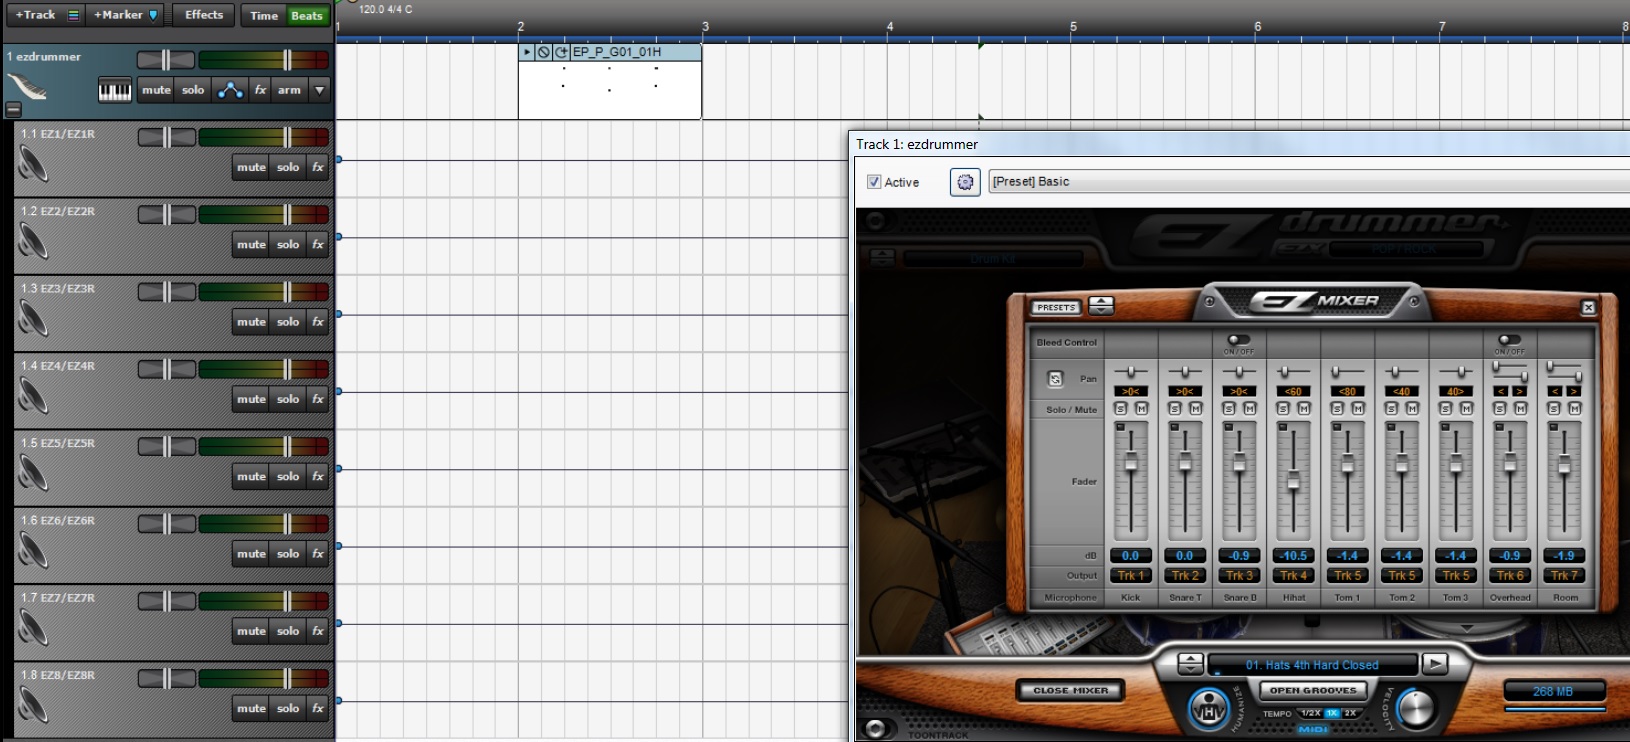This screenshot has width=1630, height=742.
Task: Open the Overhead output Trk 6 selector
Action: [1510, 576]
